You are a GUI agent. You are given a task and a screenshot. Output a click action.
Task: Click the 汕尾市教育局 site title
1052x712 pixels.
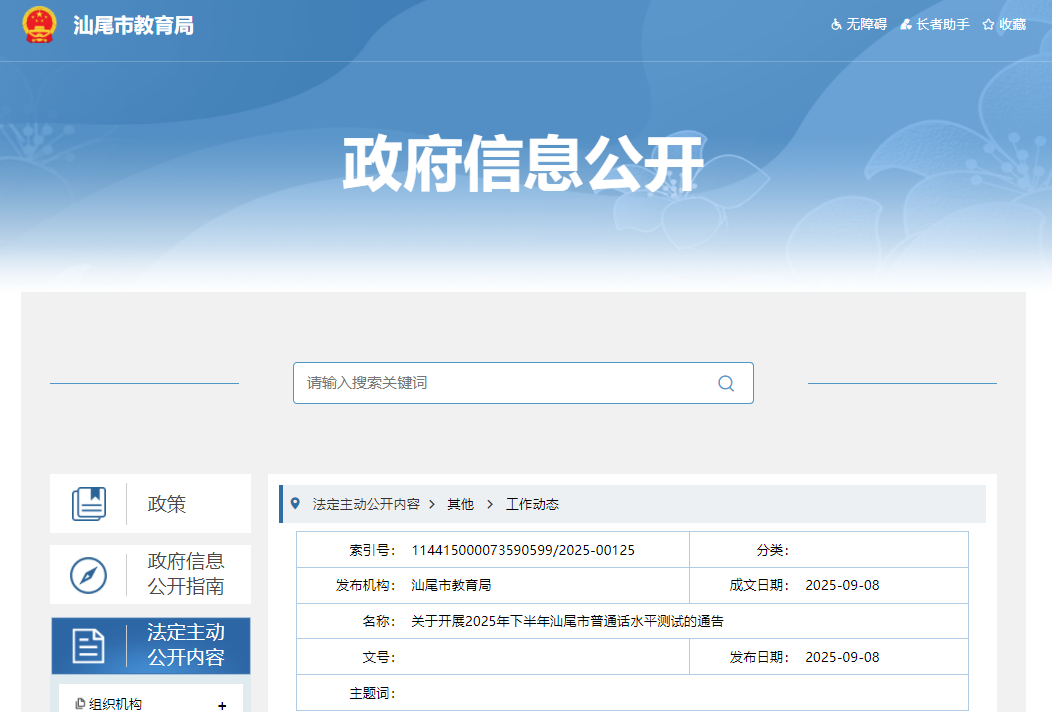coord(133,25)
